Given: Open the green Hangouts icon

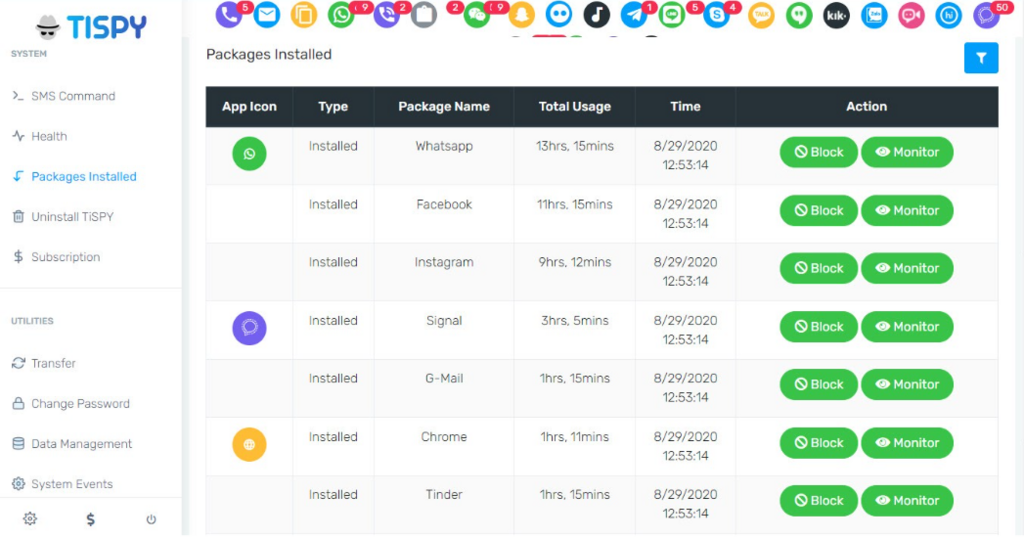Looking at the screenshot, I should coord(799,14).
